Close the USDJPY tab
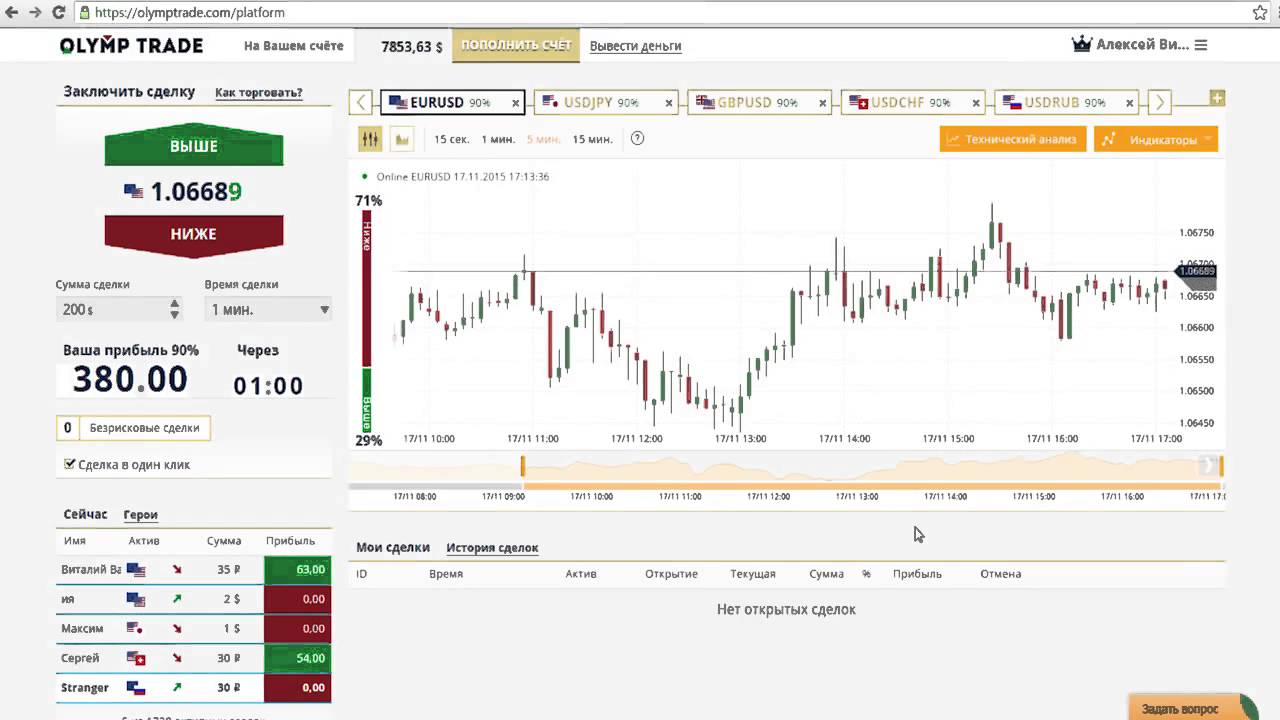Screen dimensions: 1280x720 (x=670, y=103)
